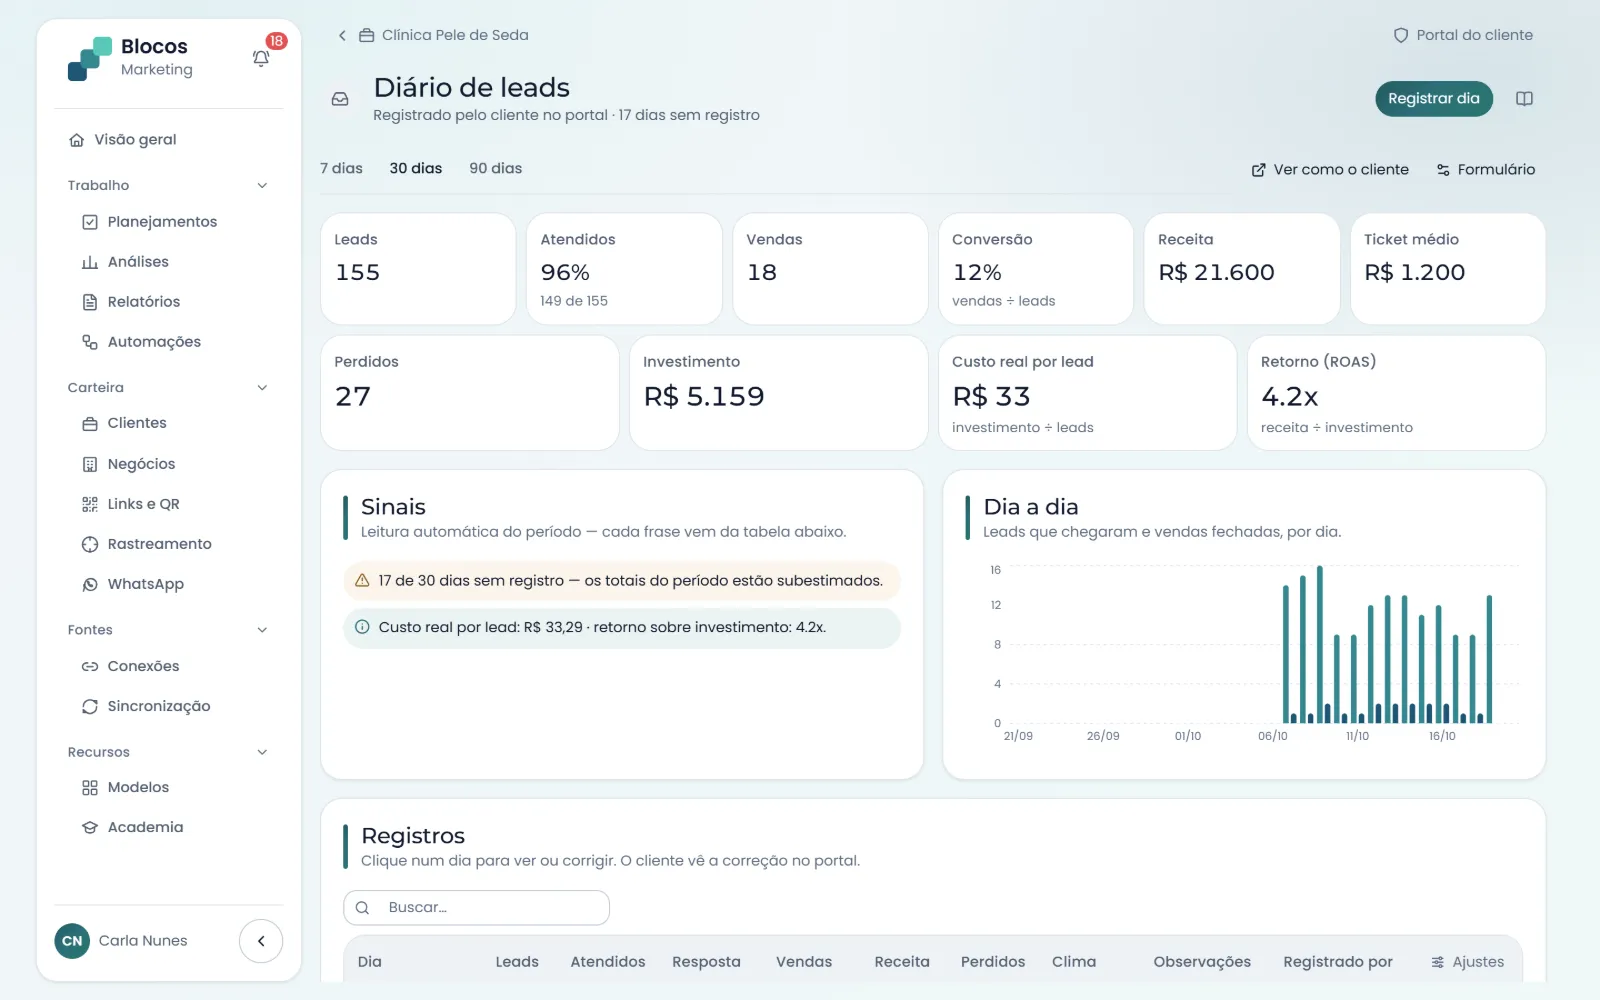Select the Retorno (ROAS) card

[1396, 393]
